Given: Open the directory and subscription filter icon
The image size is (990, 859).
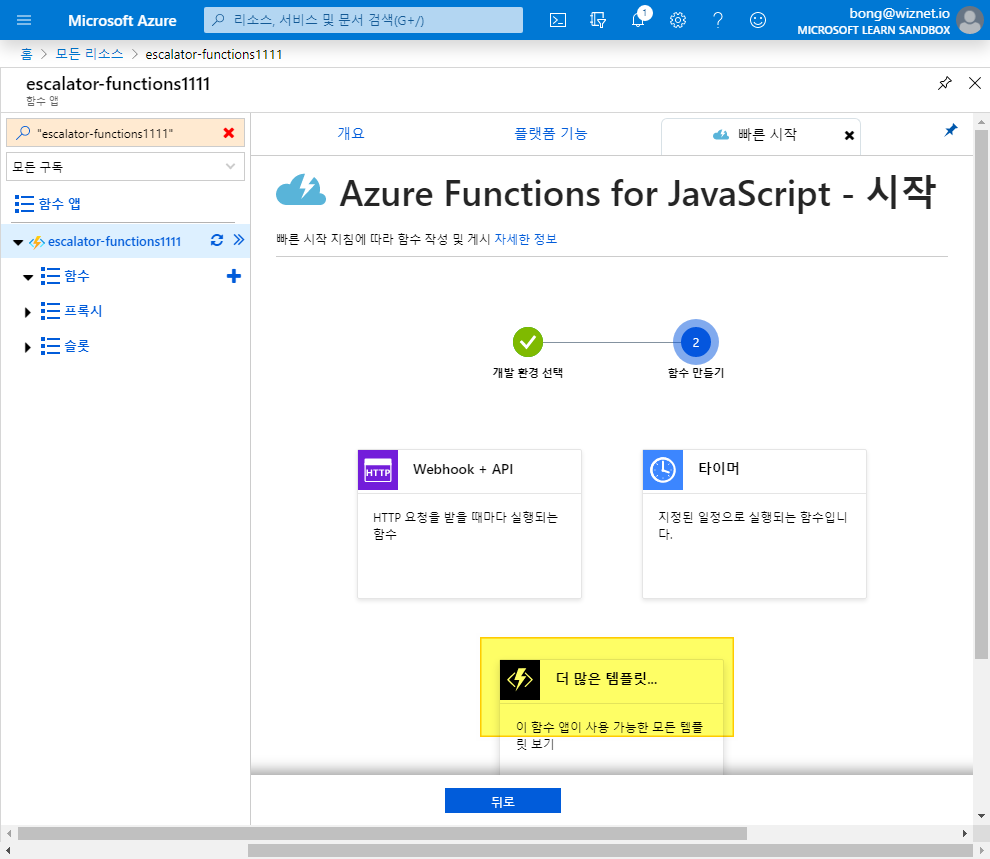Looking at the screenshot, I should pos(597,20).
